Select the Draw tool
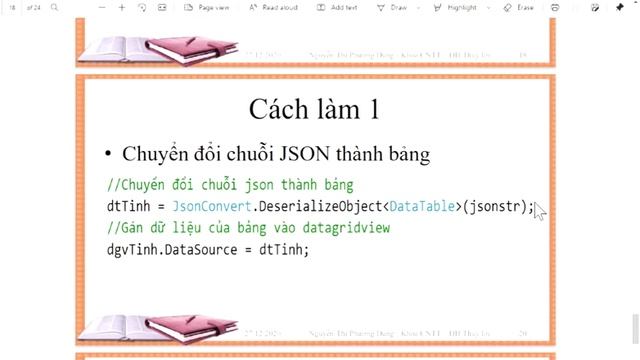Screen dimensions: 640x360 (x=392, y=7)
